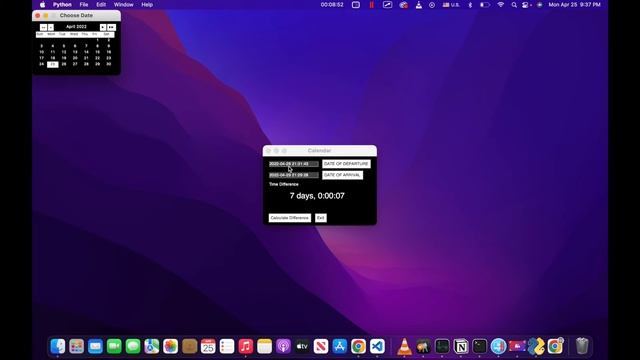This screenshot has width=640, height=360.
Task: Open App Store from the dock
Action: point(340,346)
